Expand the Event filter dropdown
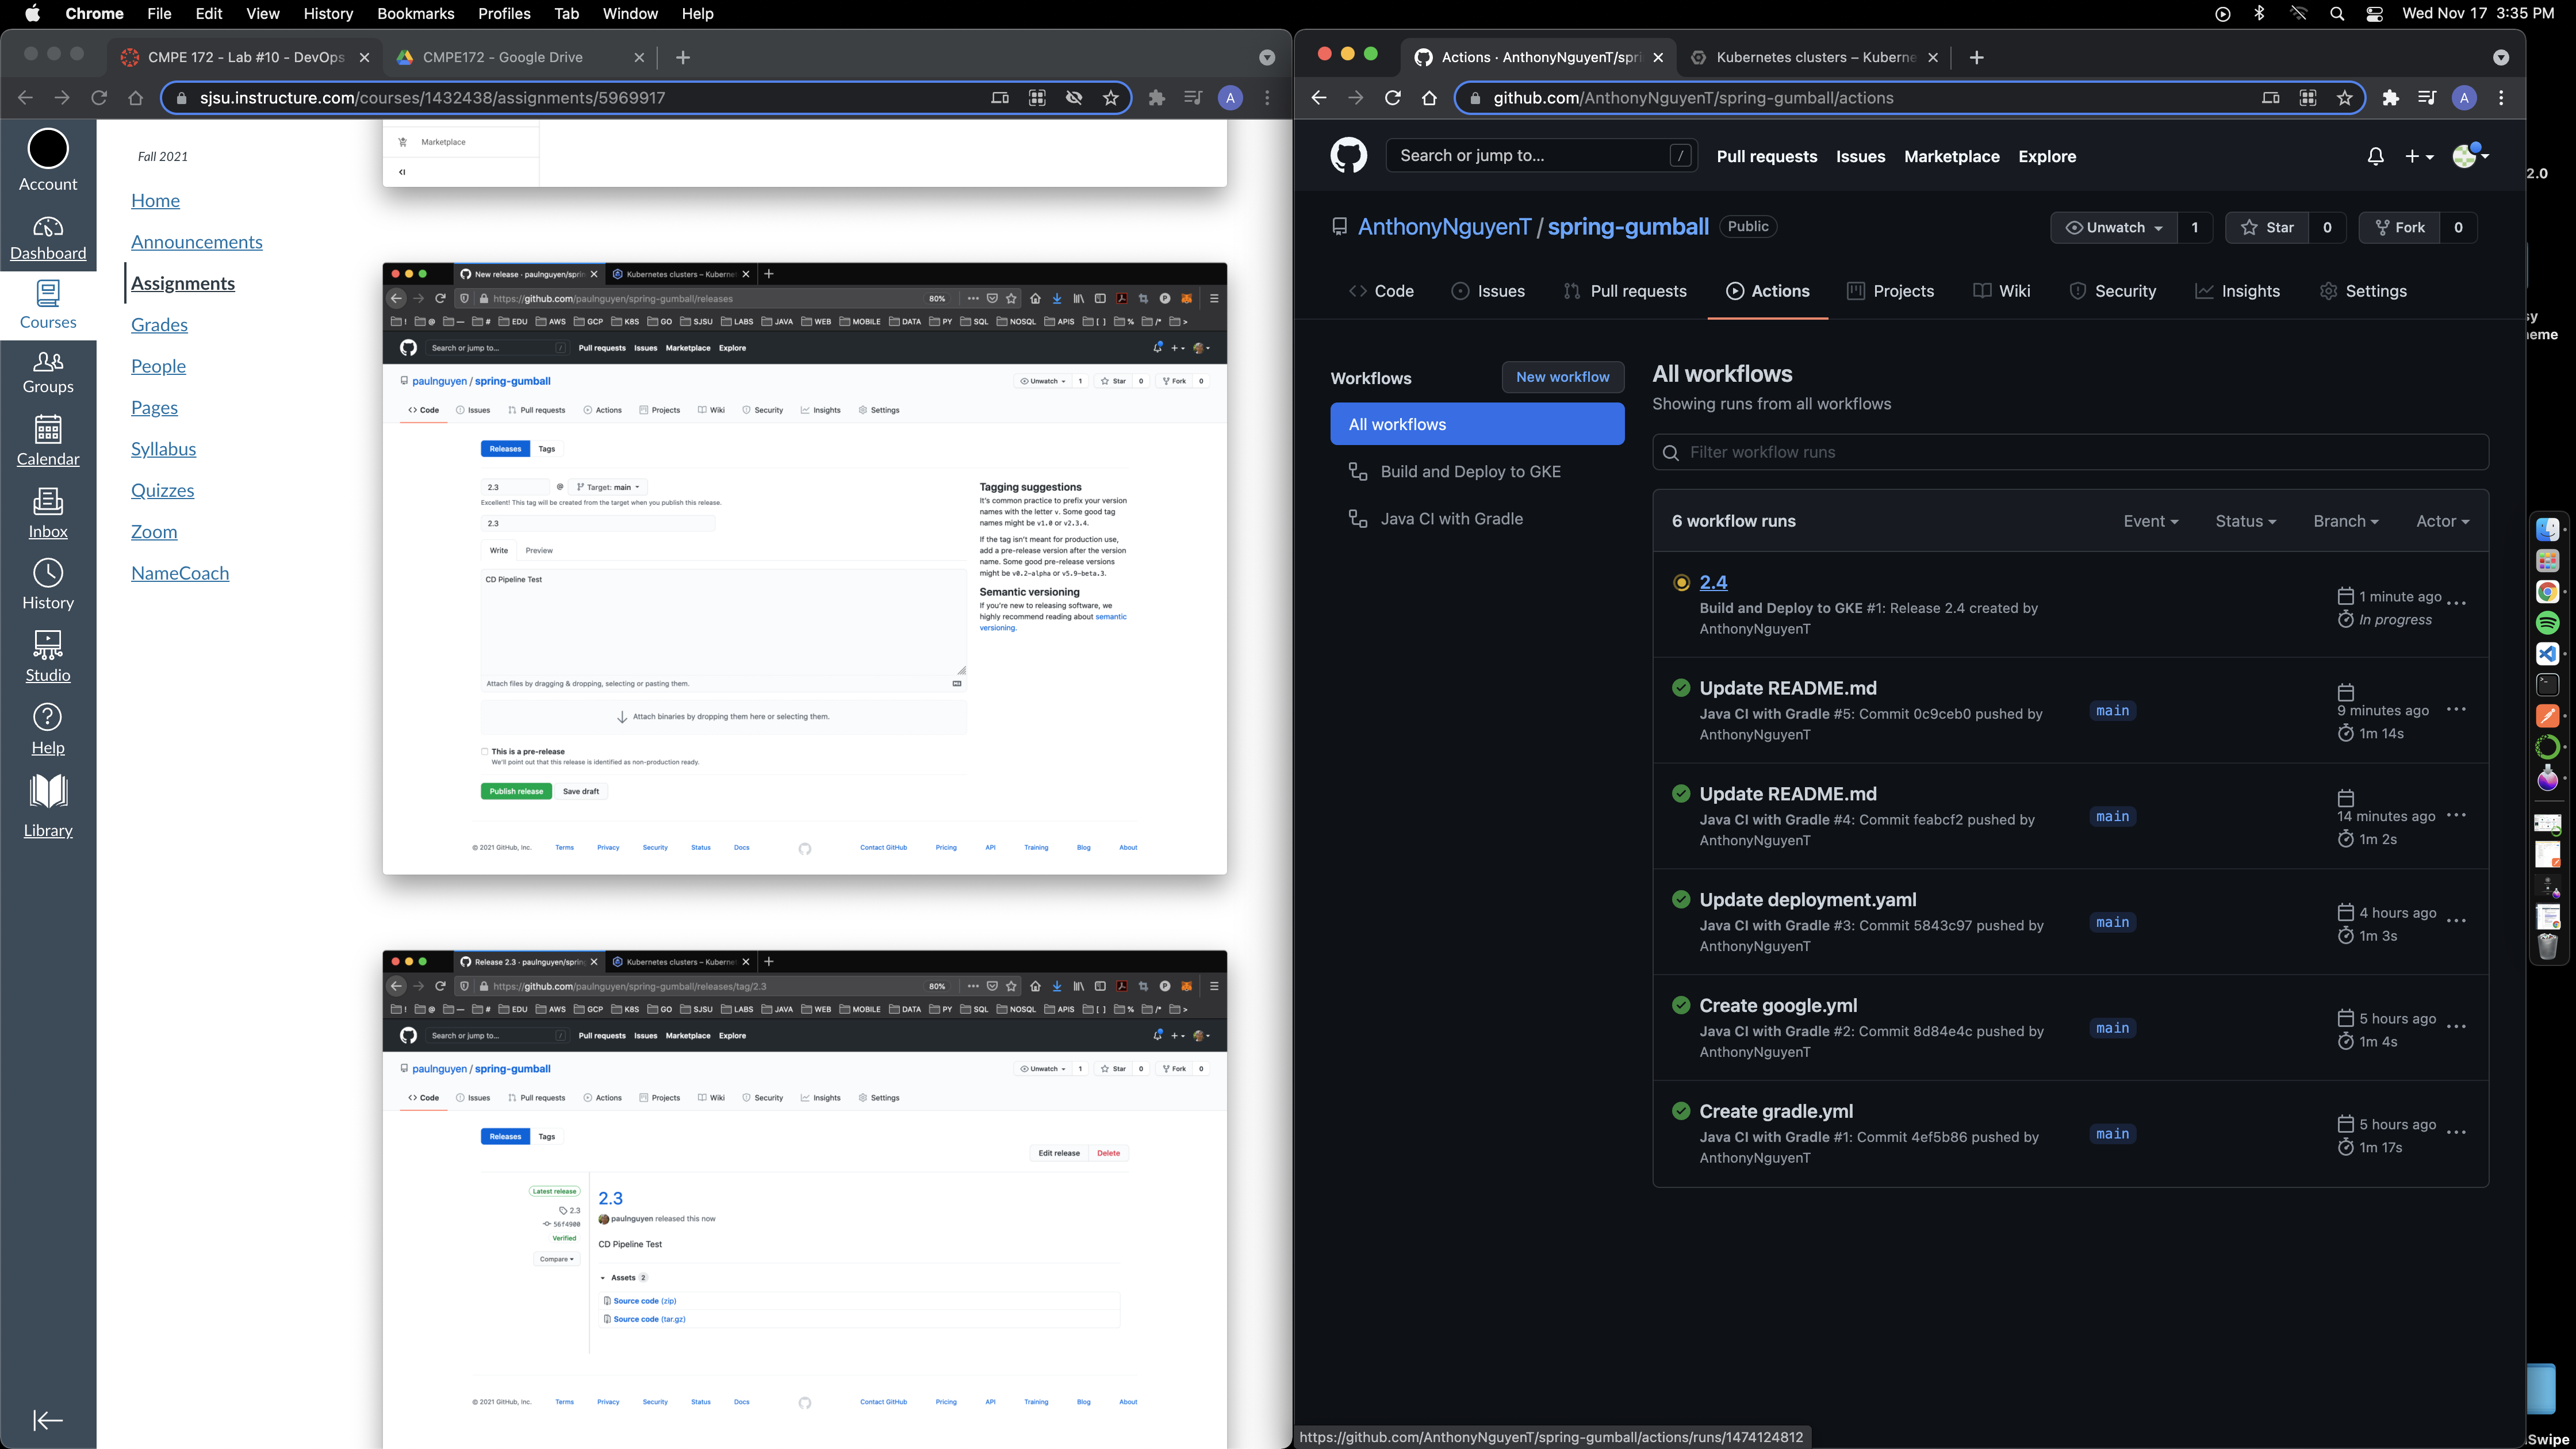 [x=2150, y=521]
